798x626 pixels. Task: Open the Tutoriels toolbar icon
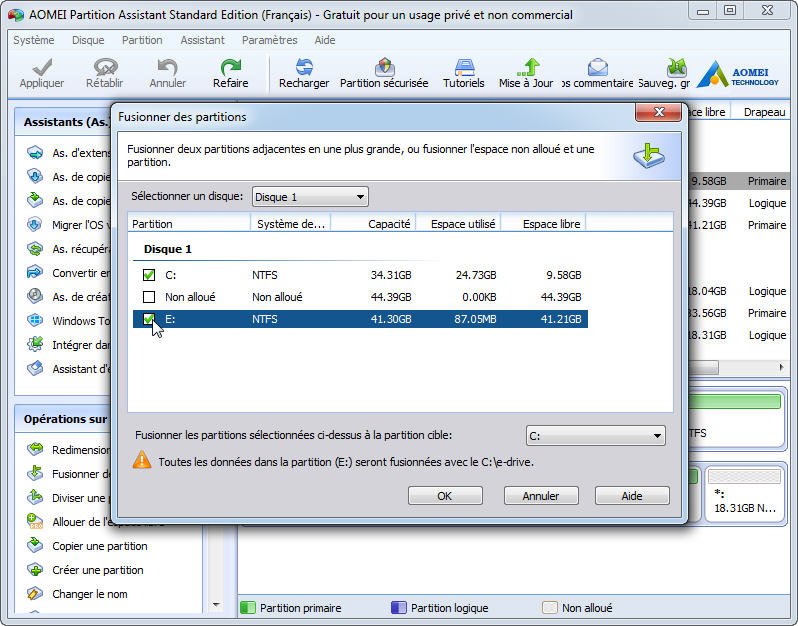click(x=464, y=67)
